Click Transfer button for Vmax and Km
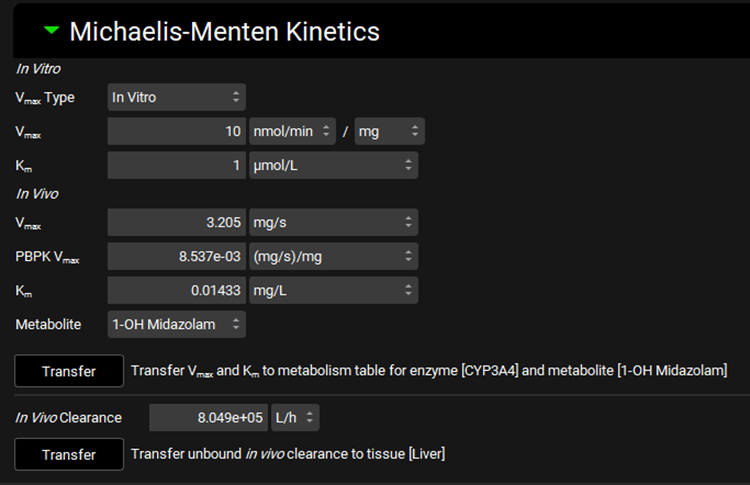This screenshot has height=485, width=750. (69, 371)
